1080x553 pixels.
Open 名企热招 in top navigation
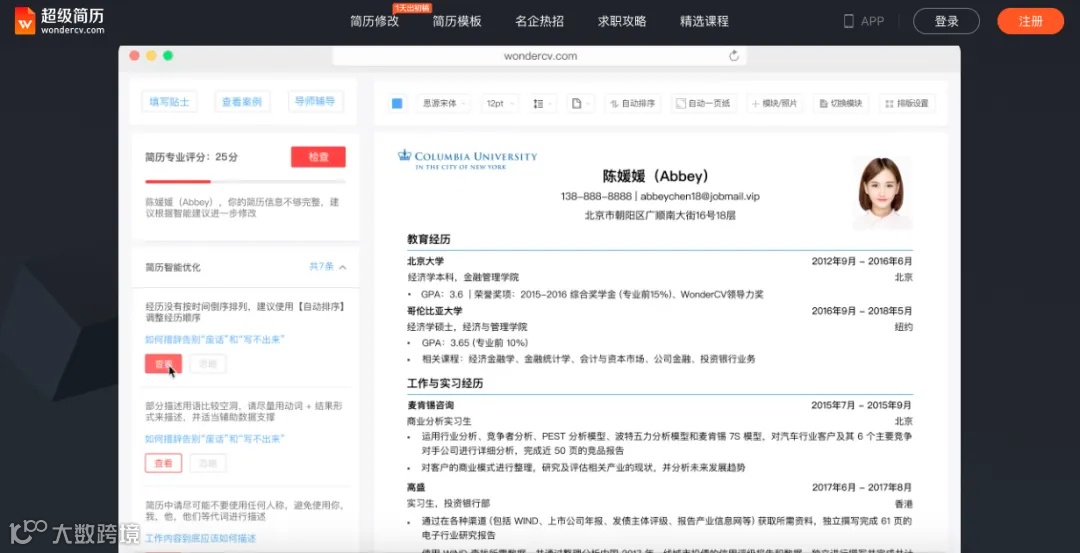click(539, 21)
